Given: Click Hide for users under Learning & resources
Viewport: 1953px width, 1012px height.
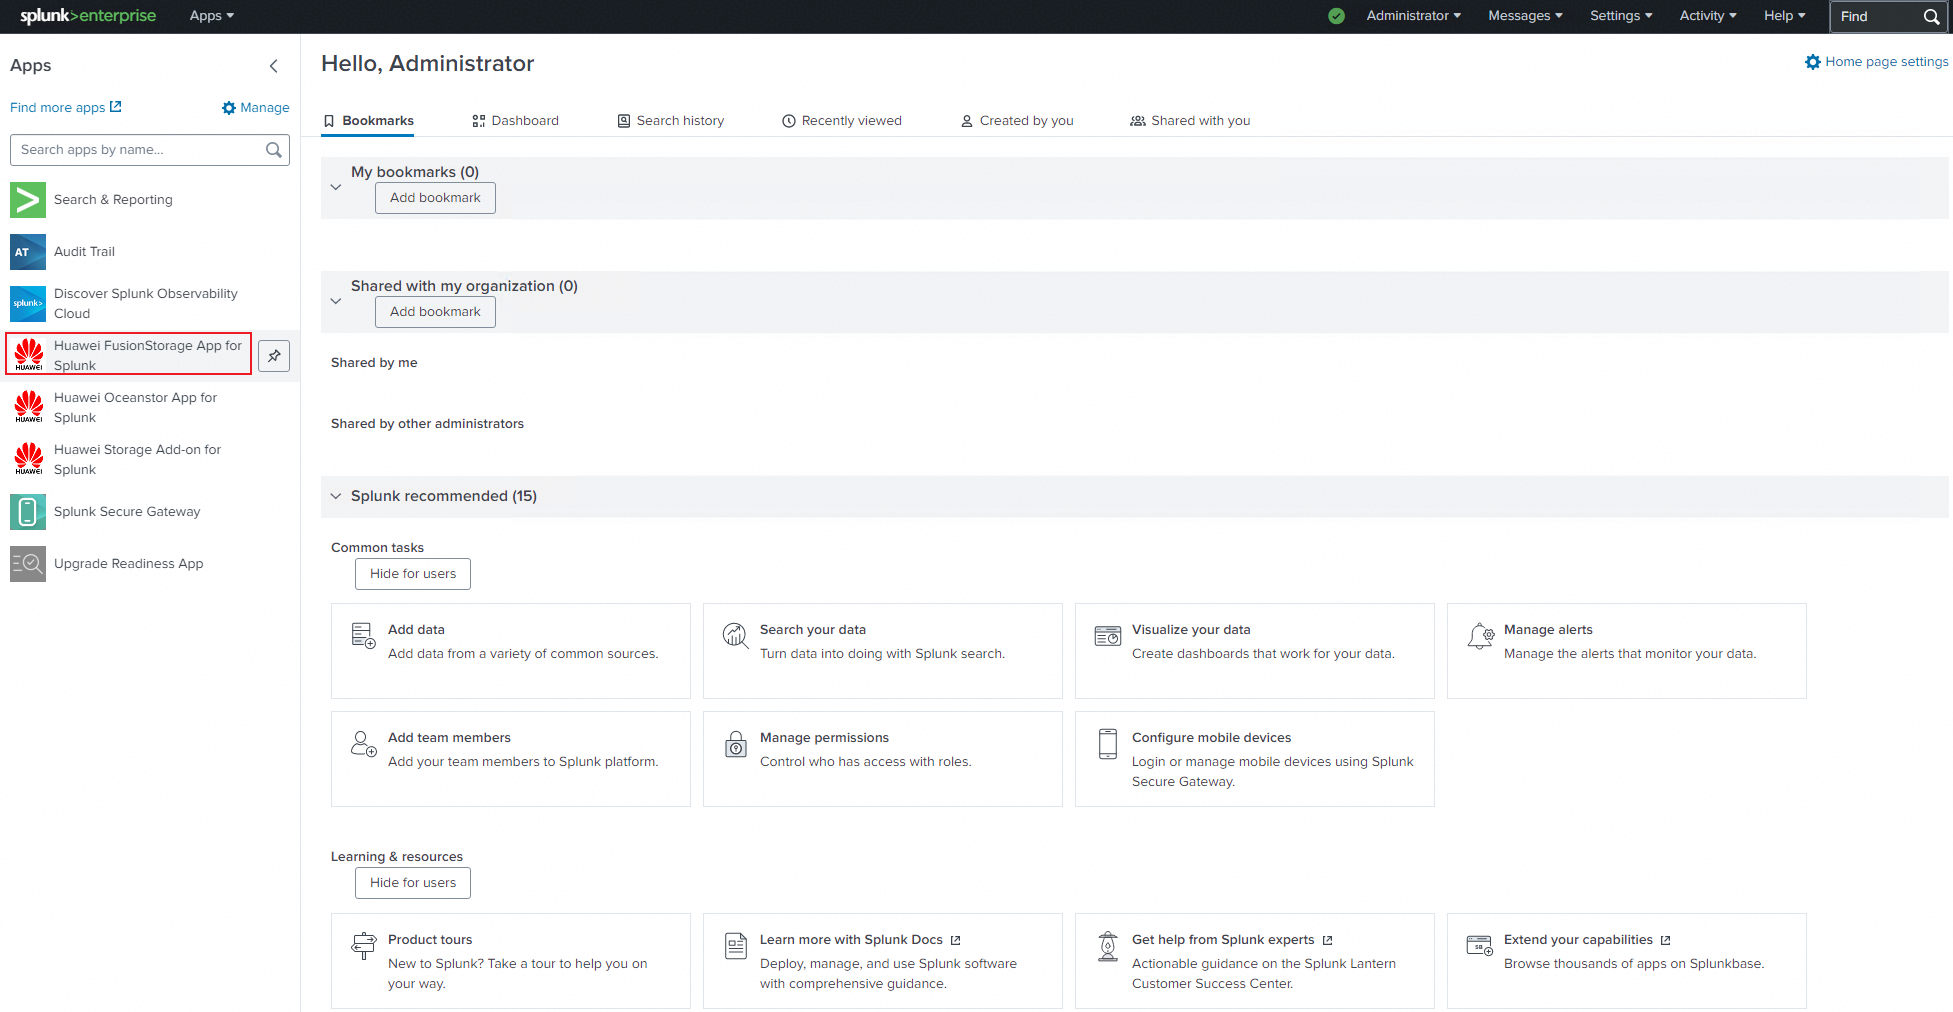Looking at the screenshot, I should click(413, 883).
